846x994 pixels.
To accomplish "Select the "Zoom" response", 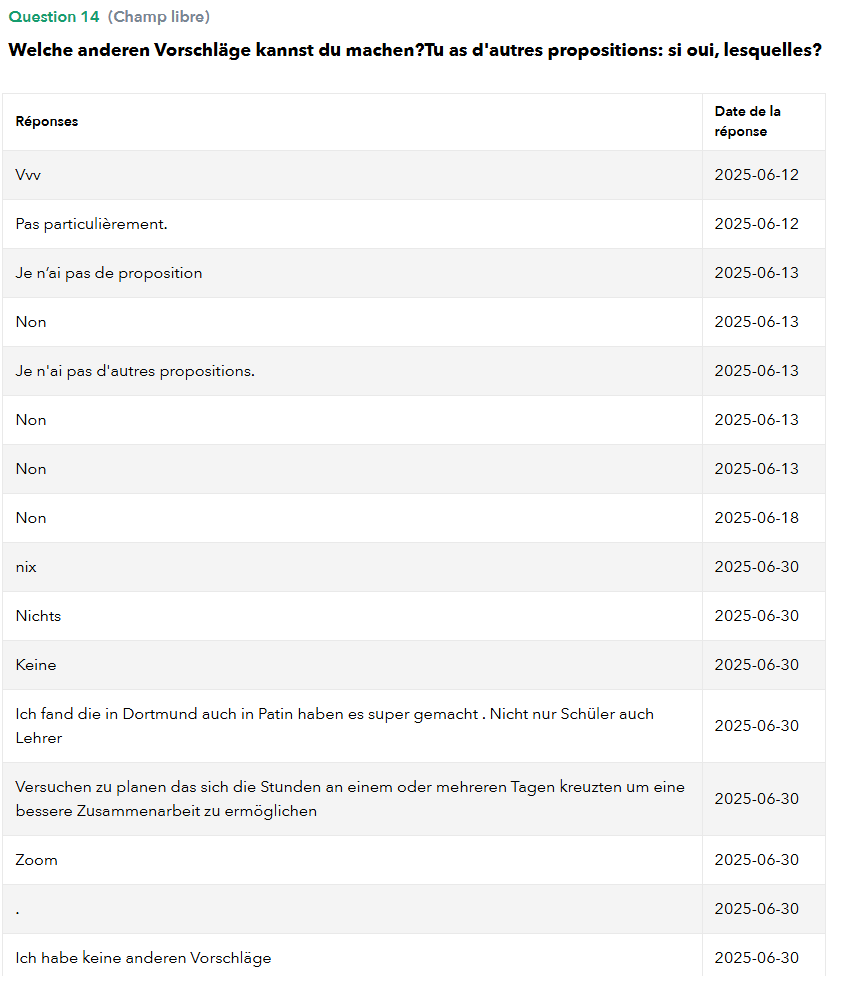I will 37,860.
